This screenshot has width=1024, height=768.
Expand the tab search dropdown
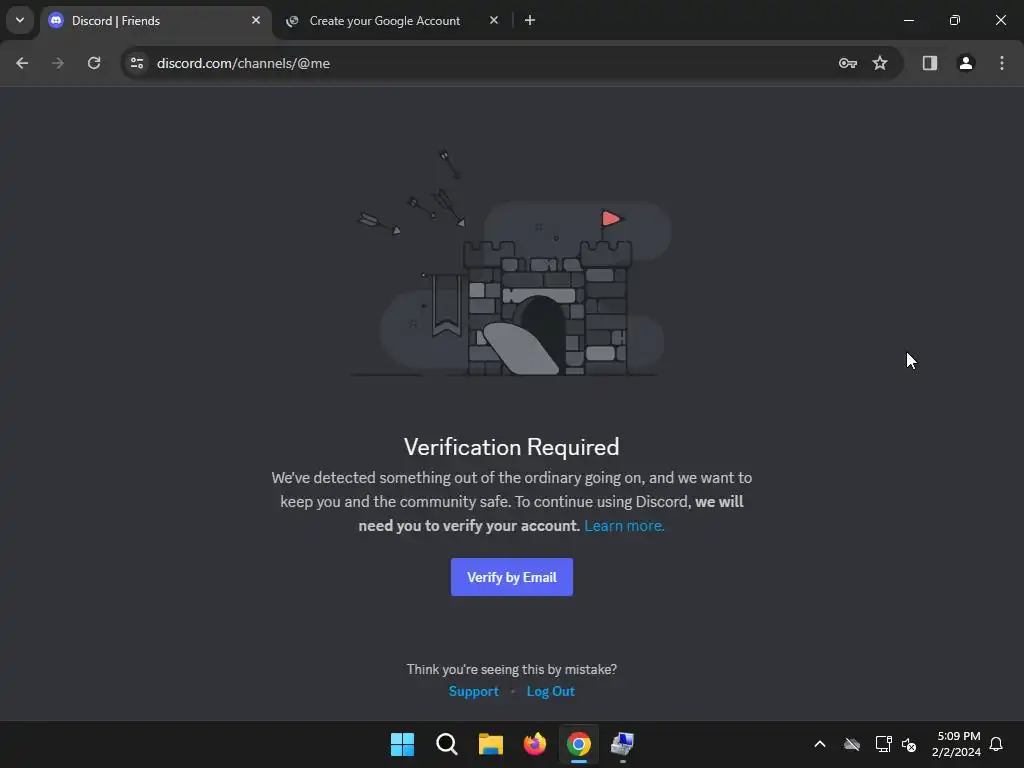20,20
